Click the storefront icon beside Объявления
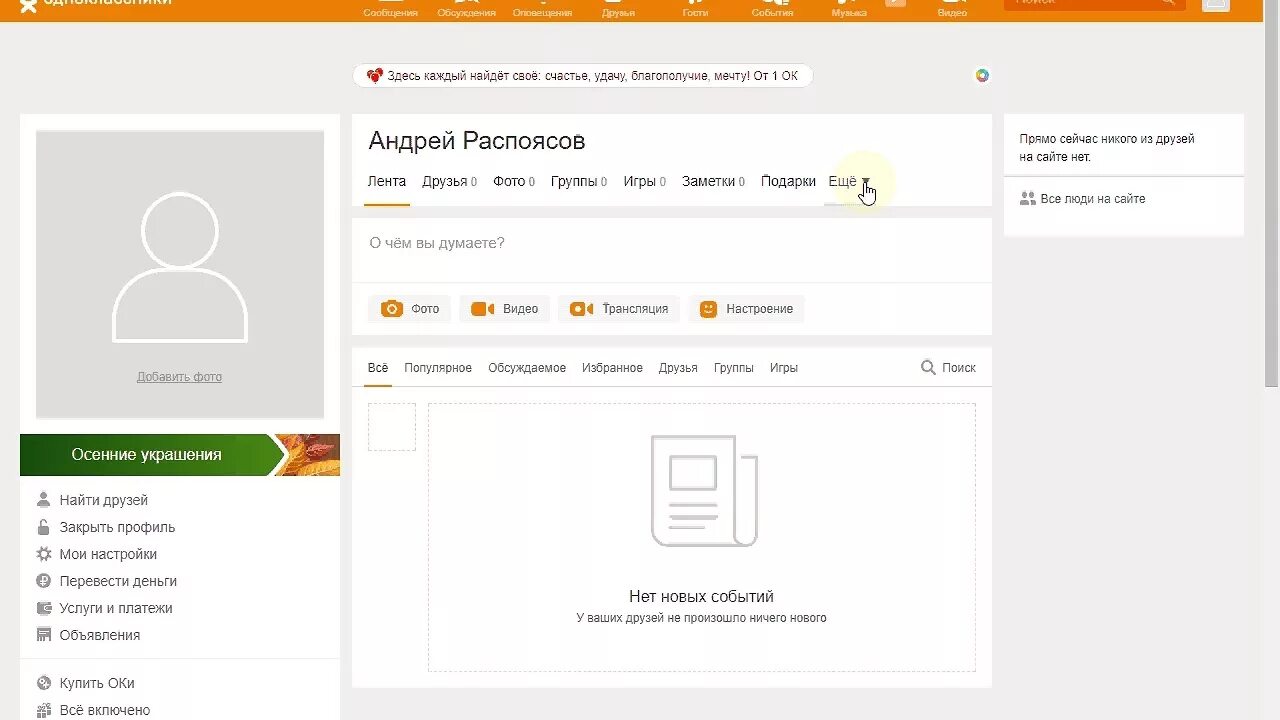This screenshot has height=720, width=1280. (44, 635)
